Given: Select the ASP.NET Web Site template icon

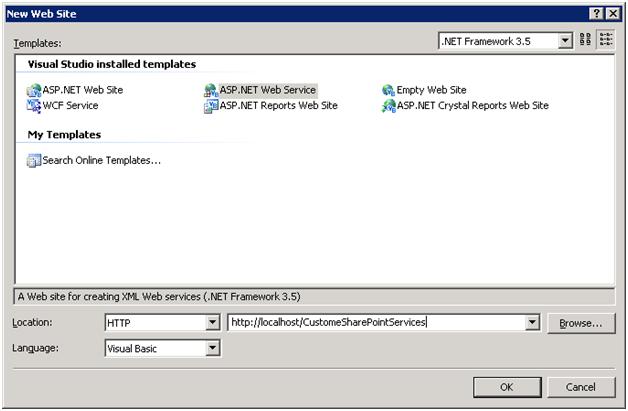Looking at the screenshot, I should tap(34, 90).
